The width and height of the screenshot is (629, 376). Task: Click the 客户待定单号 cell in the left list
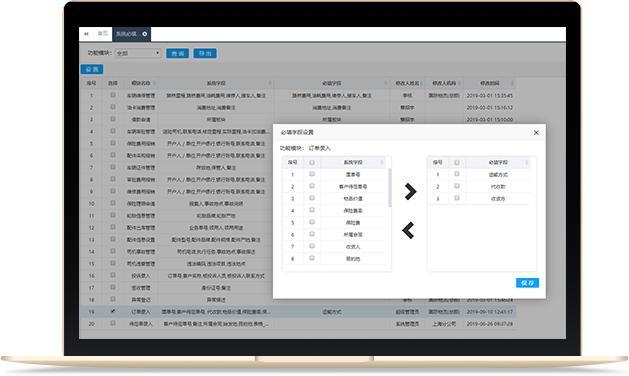353,187
